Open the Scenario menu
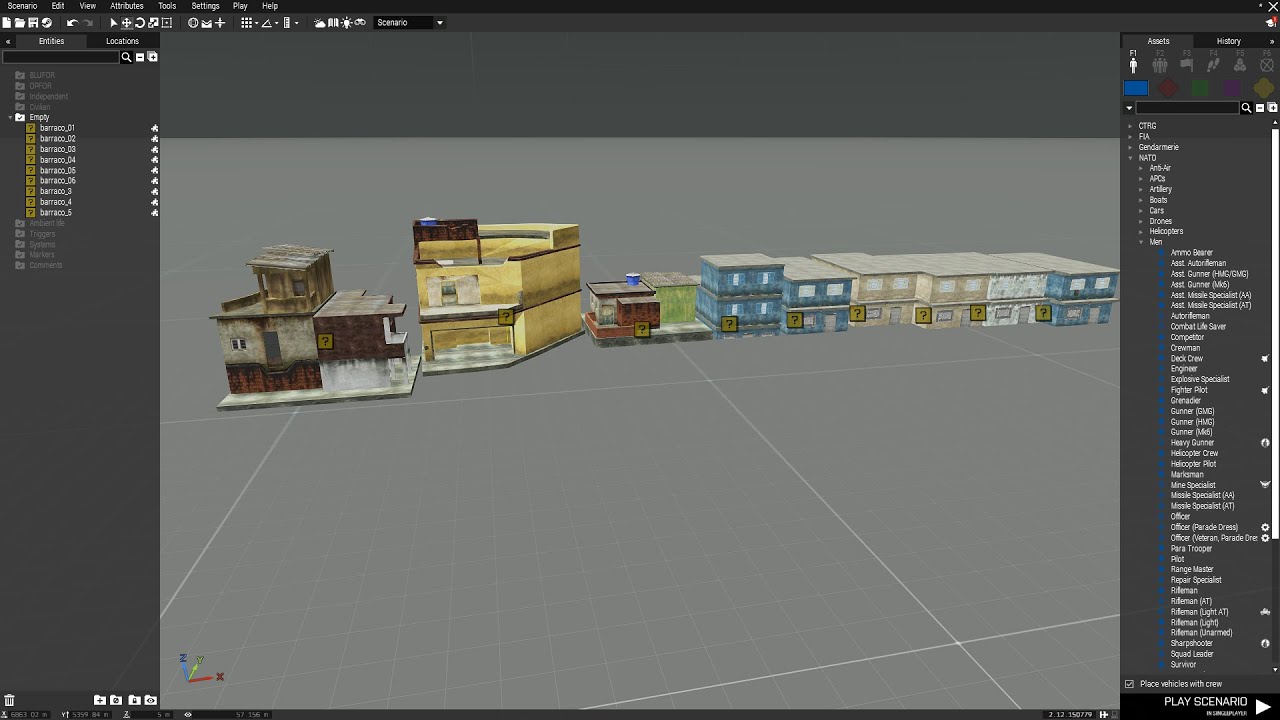The image size is (1280, 720). tap(22, 6)
